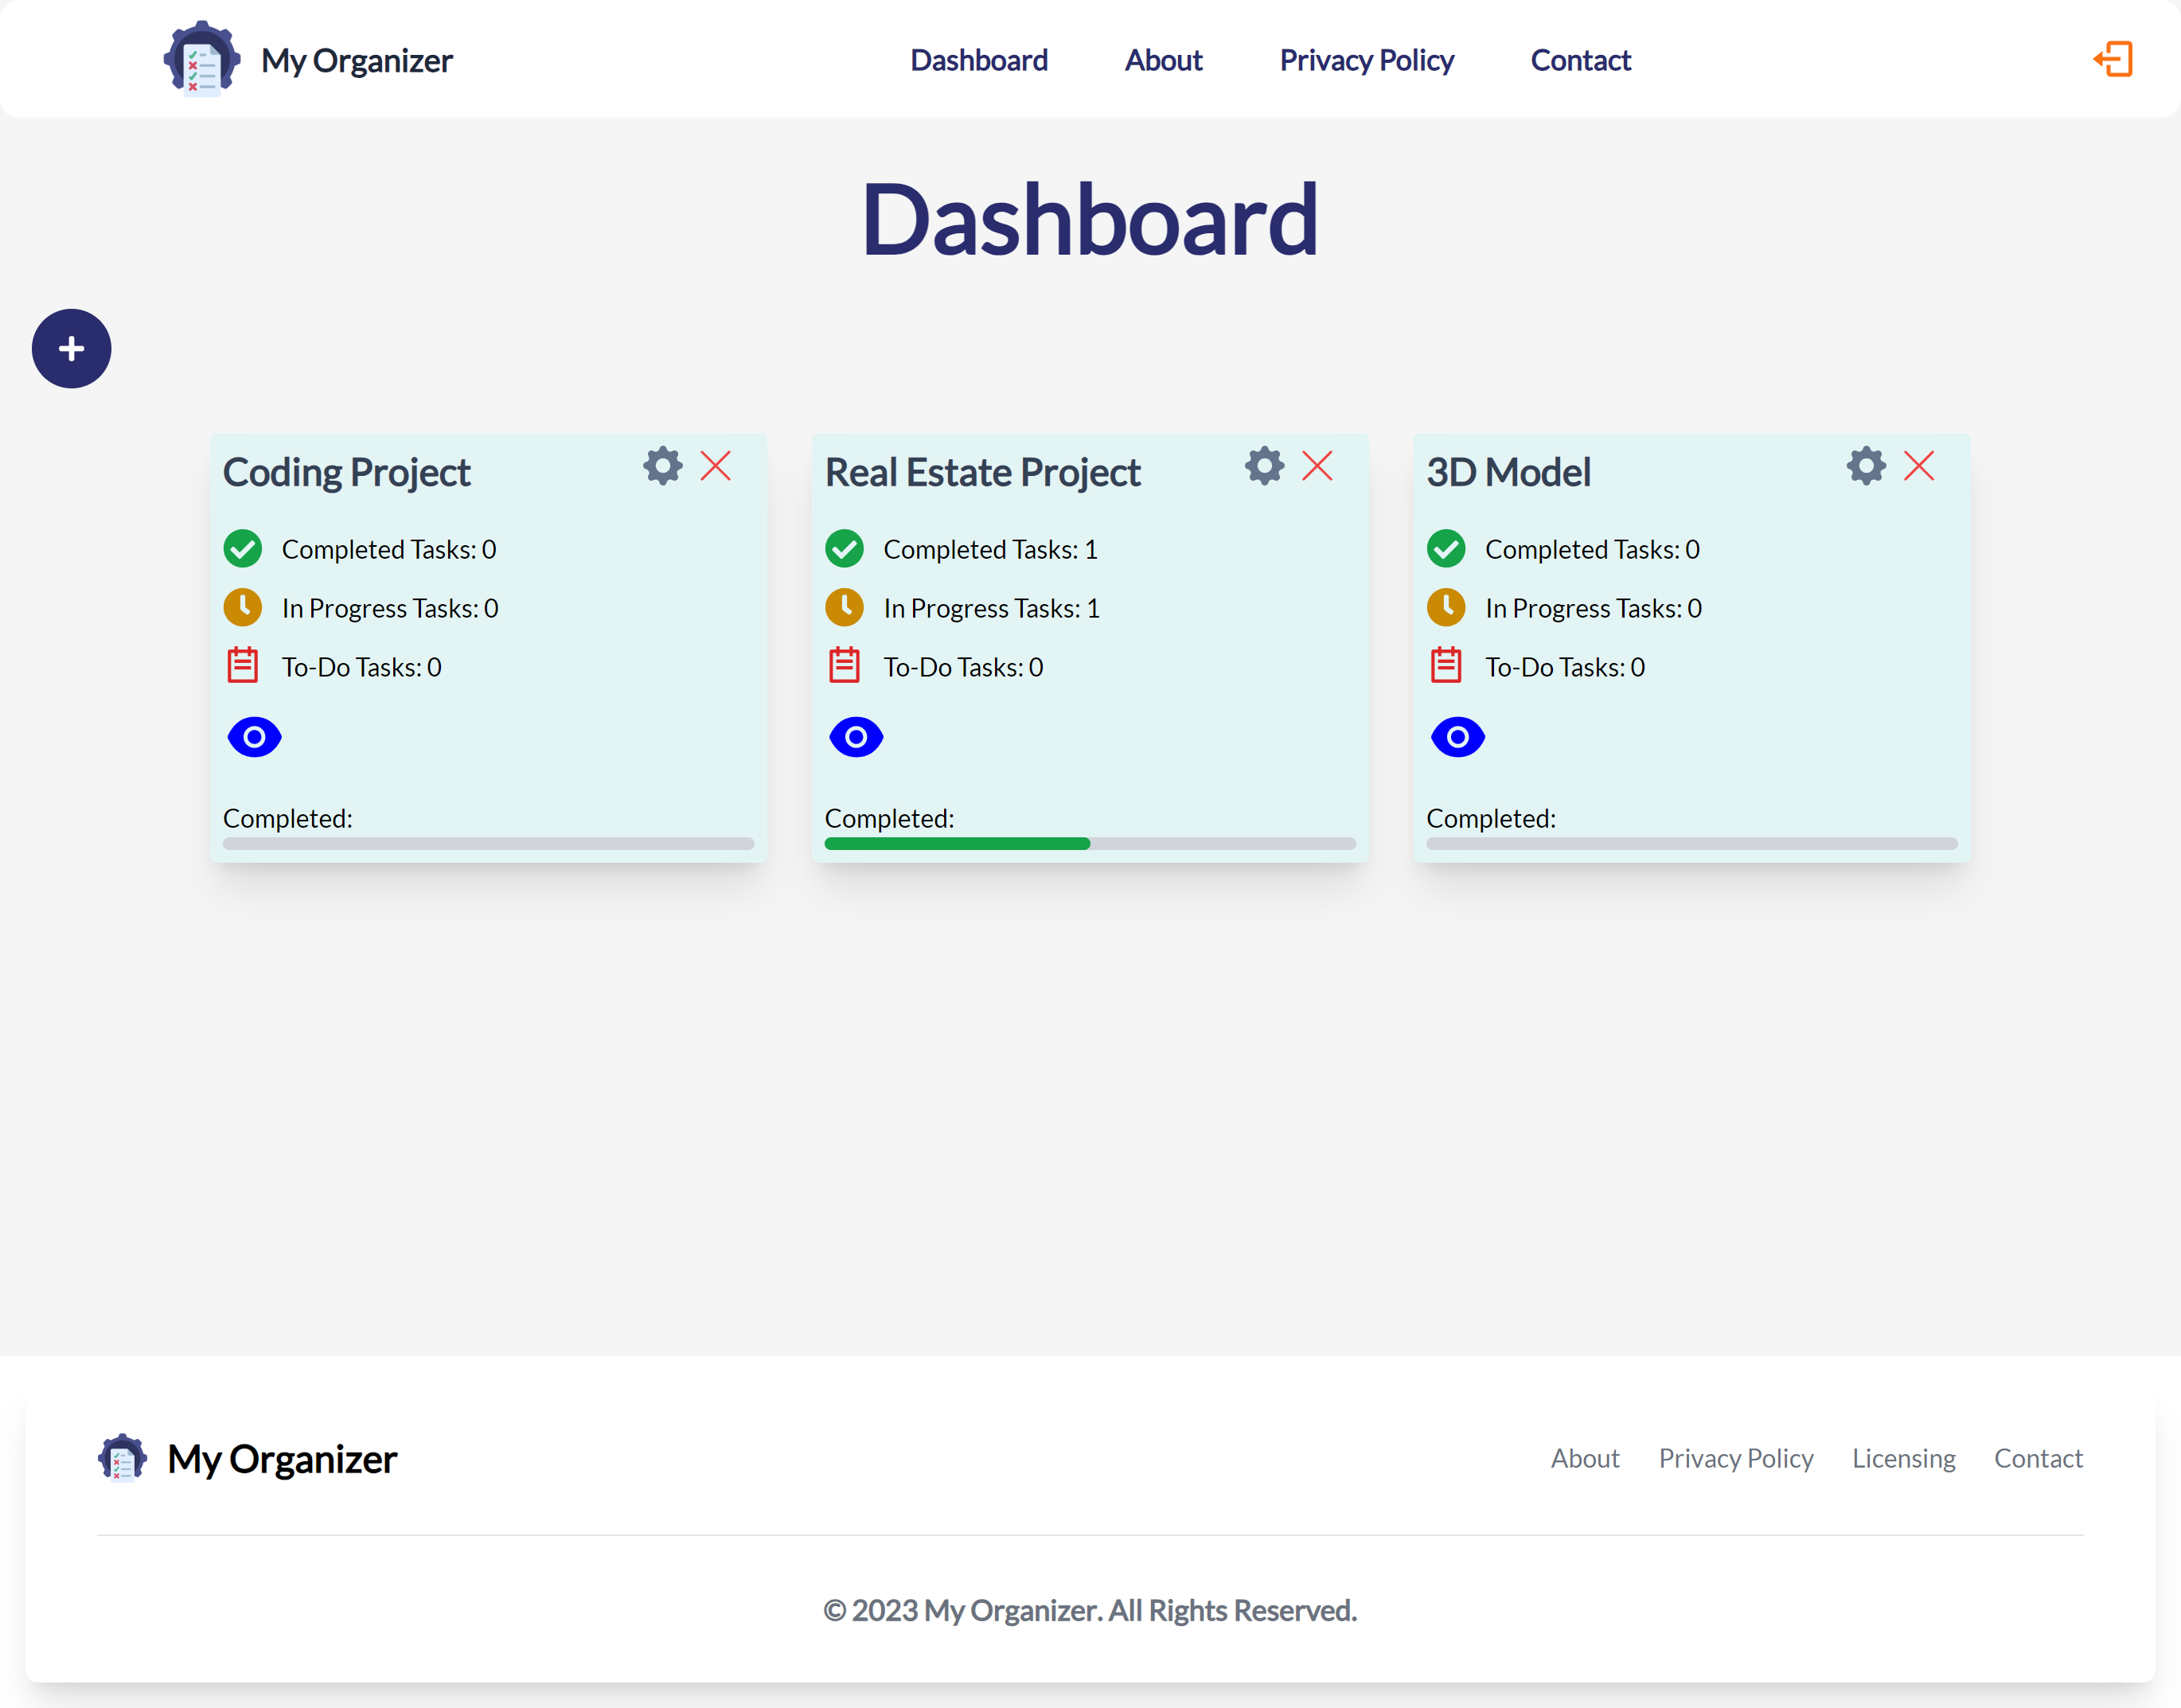Click the logout icon in header
The width and height of the screenshot is (2181, 1708).
pos(2113,59)
